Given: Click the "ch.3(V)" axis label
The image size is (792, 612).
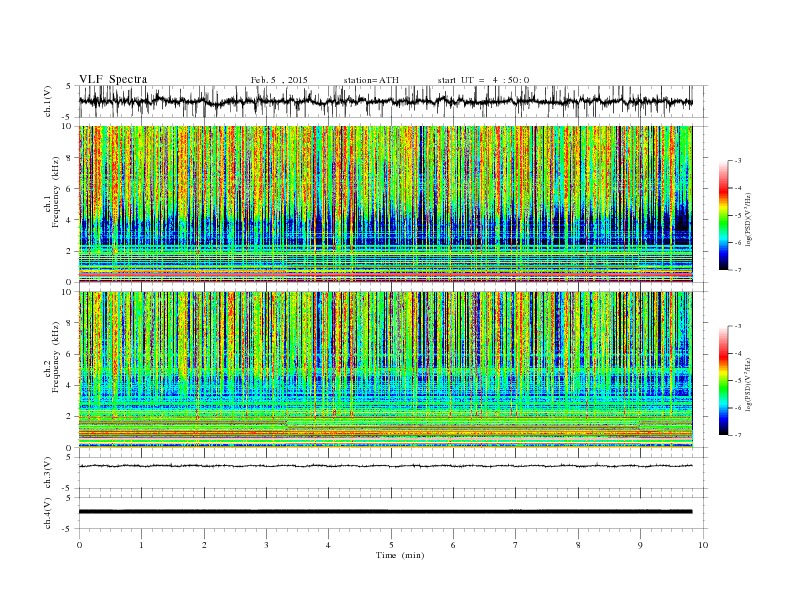Looking at the screenshot, I should (48, 473).
